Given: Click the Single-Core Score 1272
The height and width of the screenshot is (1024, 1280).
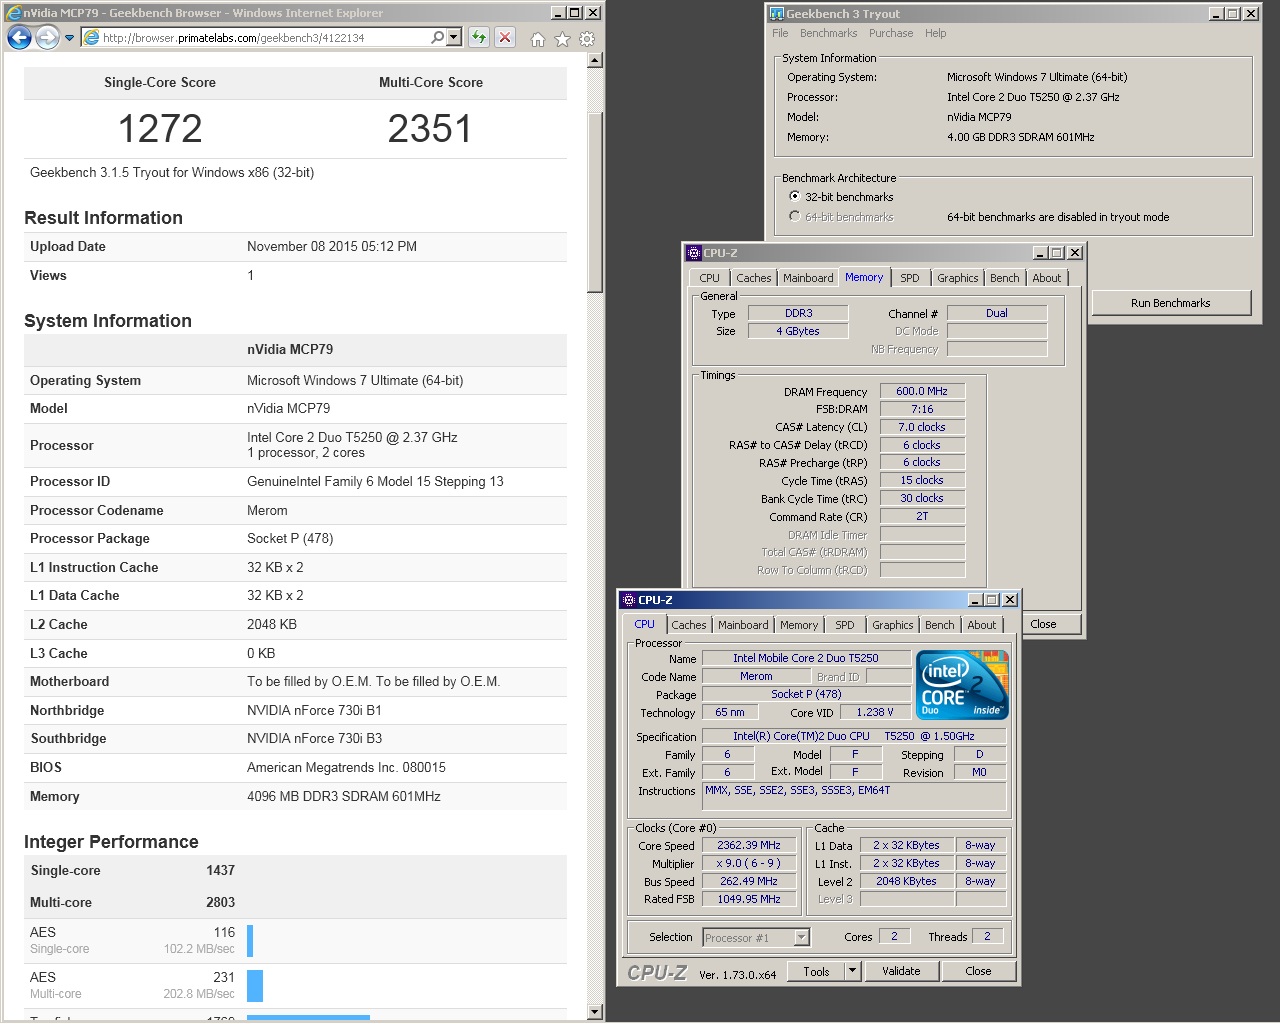Looking at the screenshot, I should [x=160, y=129].
